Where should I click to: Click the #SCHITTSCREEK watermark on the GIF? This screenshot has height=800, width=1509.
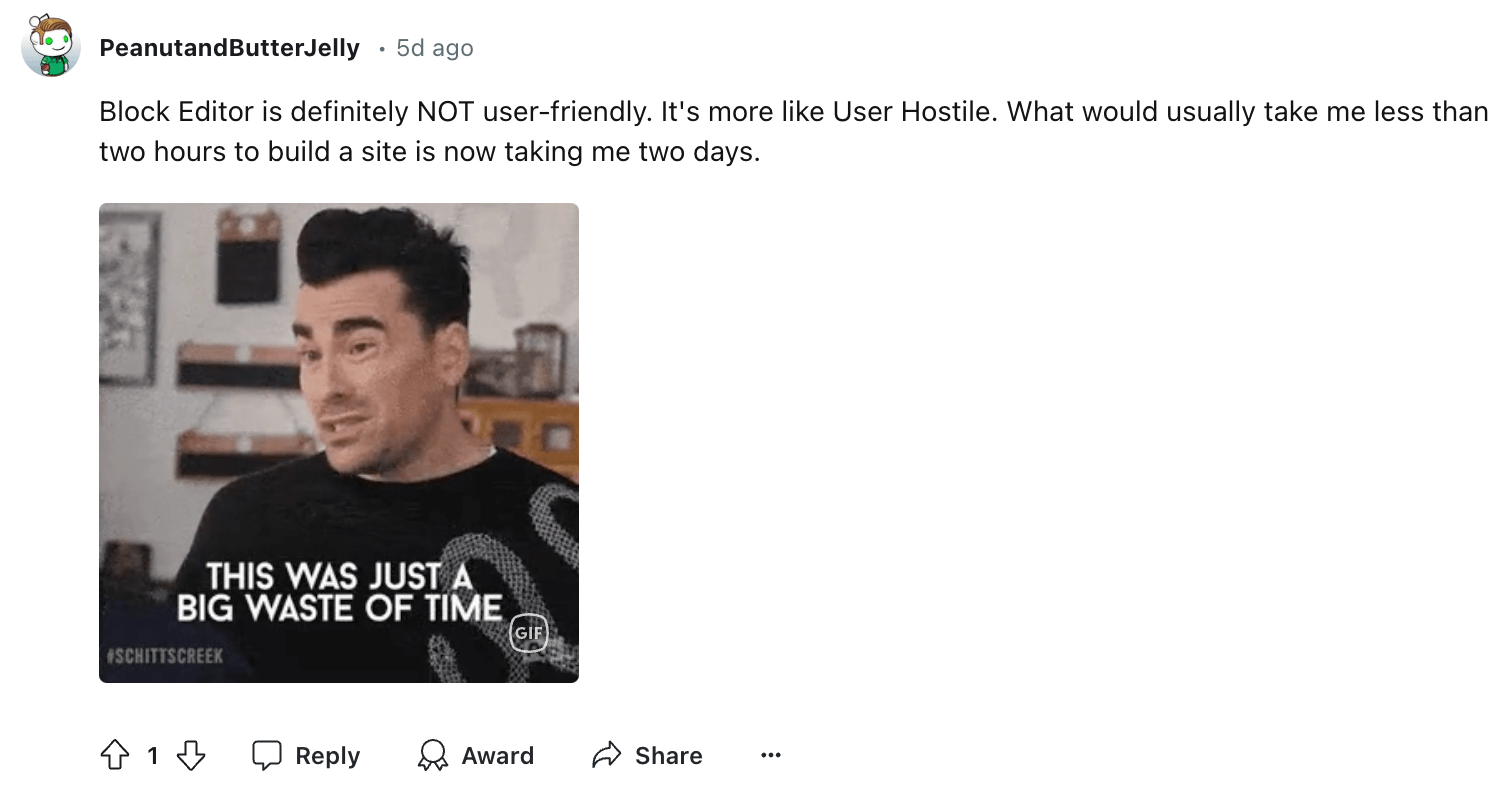[164, 656]
